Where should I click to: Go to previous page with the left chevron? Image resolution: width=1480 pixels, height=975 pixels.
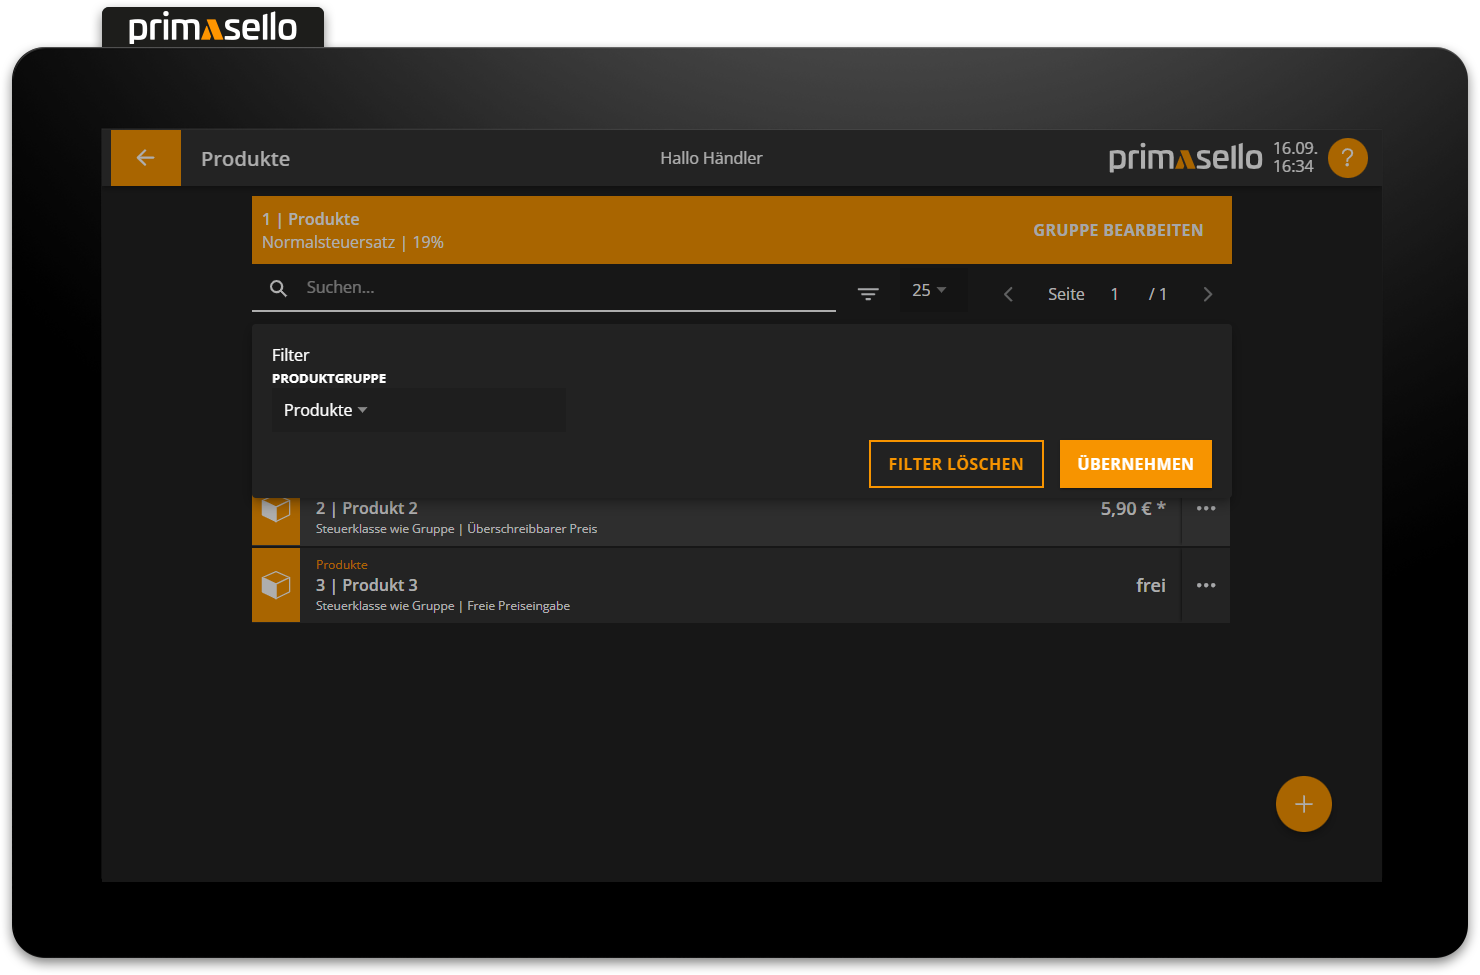pos(1007,293)
